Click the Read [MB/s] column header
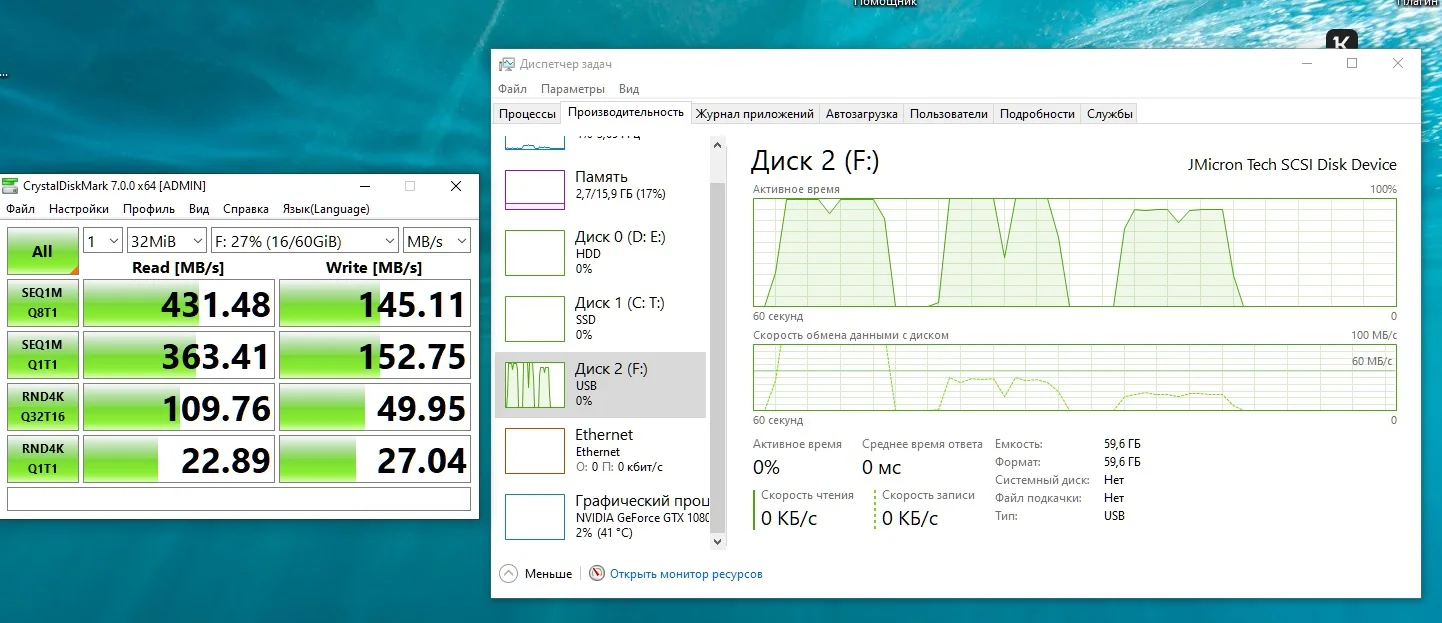The width and height of the screenshot is (1442, 623). tap(178, 268)
